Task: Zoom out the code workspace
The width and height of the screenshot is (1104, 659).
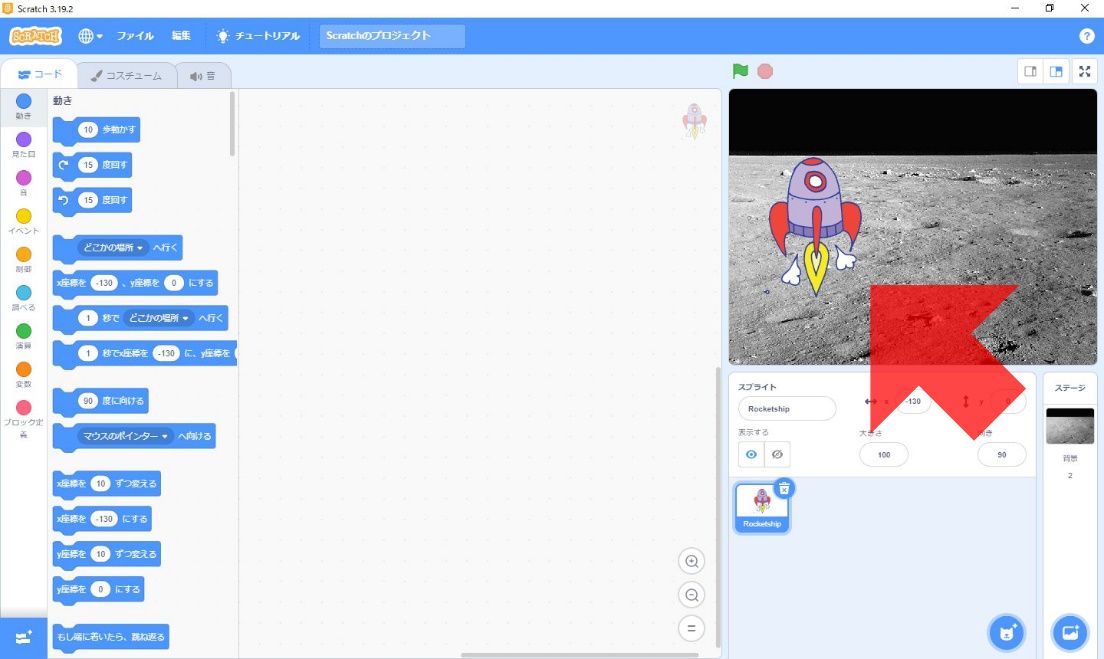Action: (x=691, y=595)
